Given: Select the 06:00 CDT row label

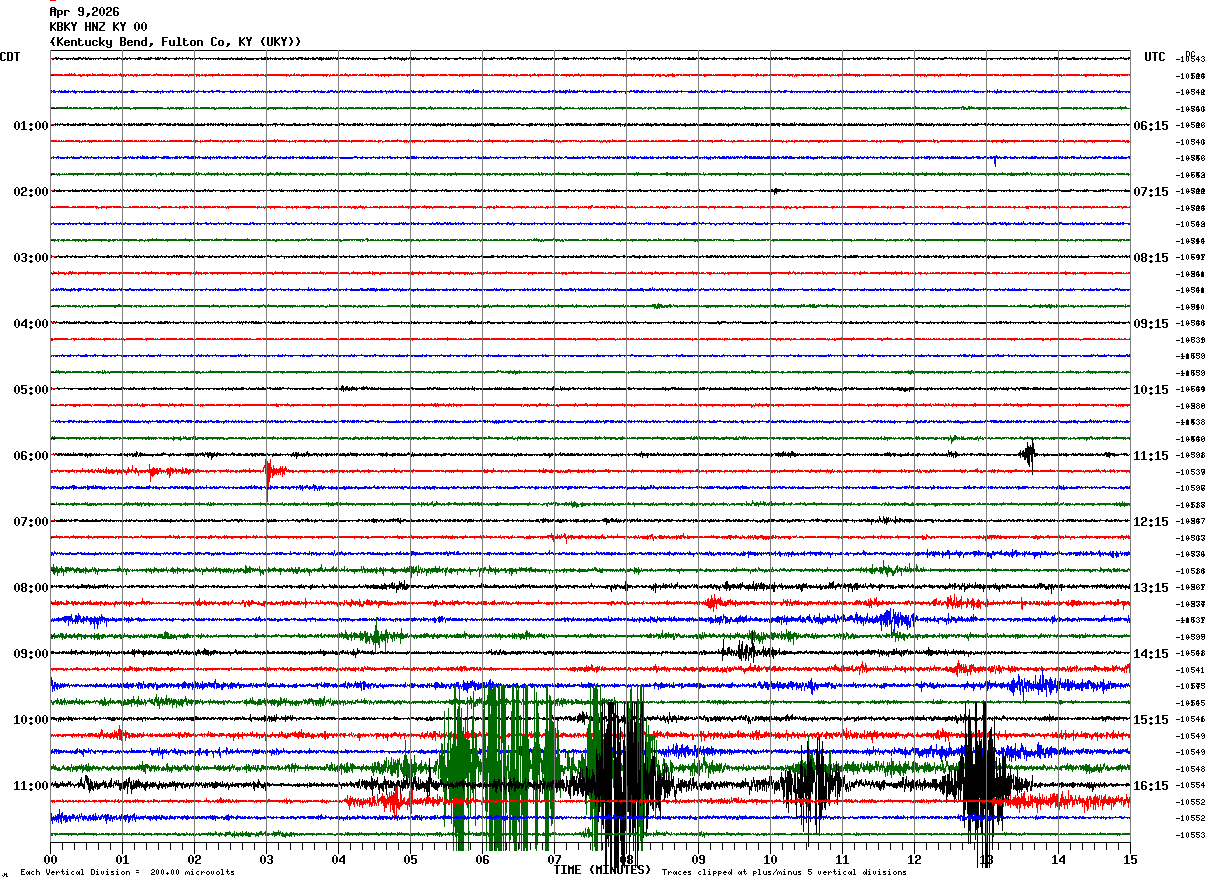Looking at the screenshot, I should coord(31,456).
